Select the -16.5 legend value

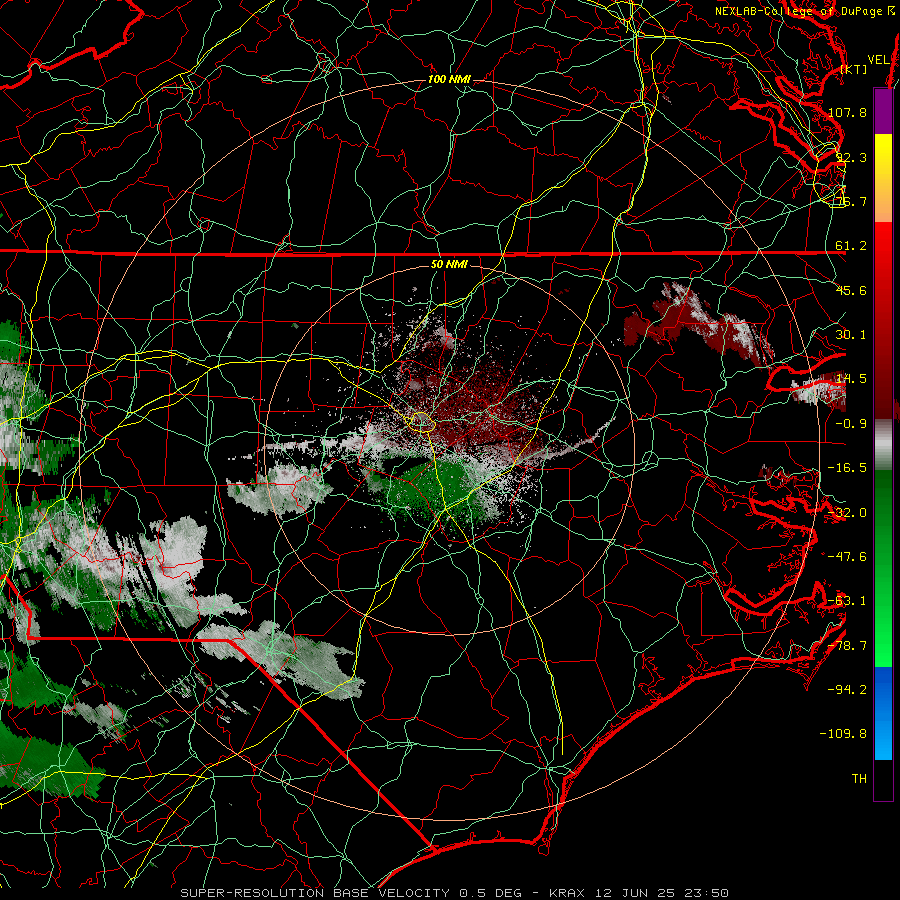coord(847,468)
